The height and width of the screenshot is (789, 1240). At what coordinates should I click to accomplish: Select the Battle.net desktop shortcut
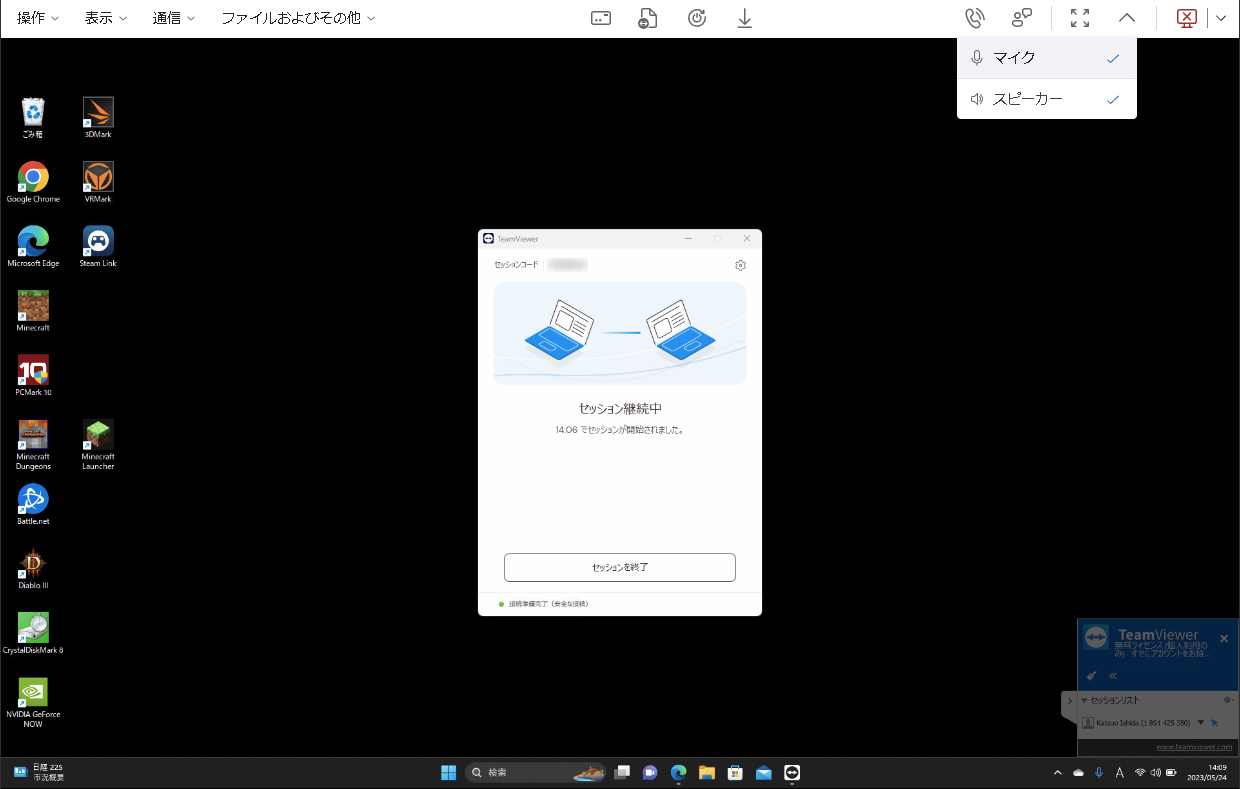pos(33,505)
